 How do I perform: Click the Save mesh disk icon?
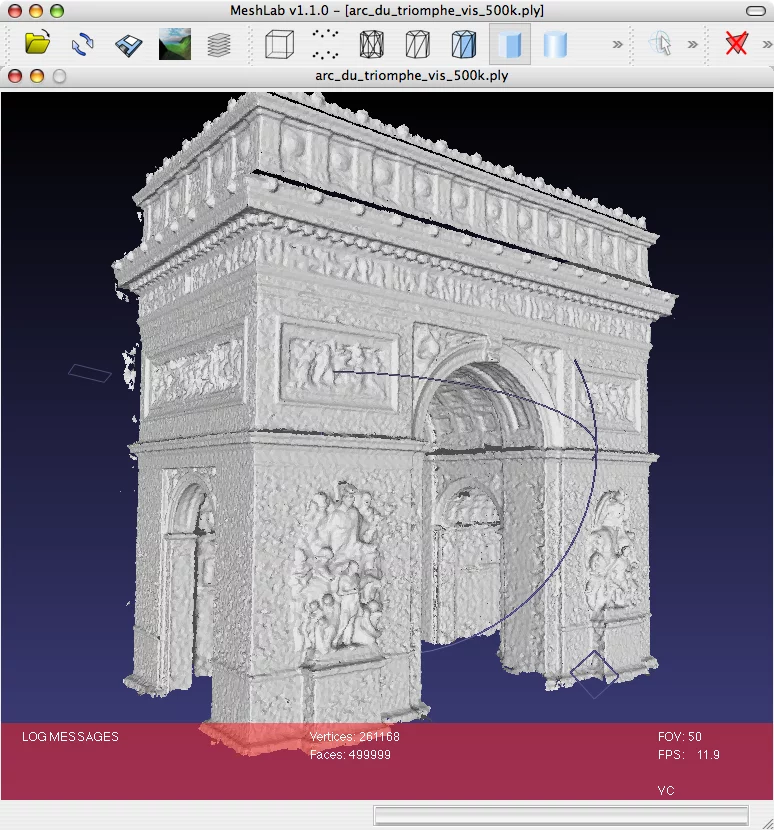(129, 44)
